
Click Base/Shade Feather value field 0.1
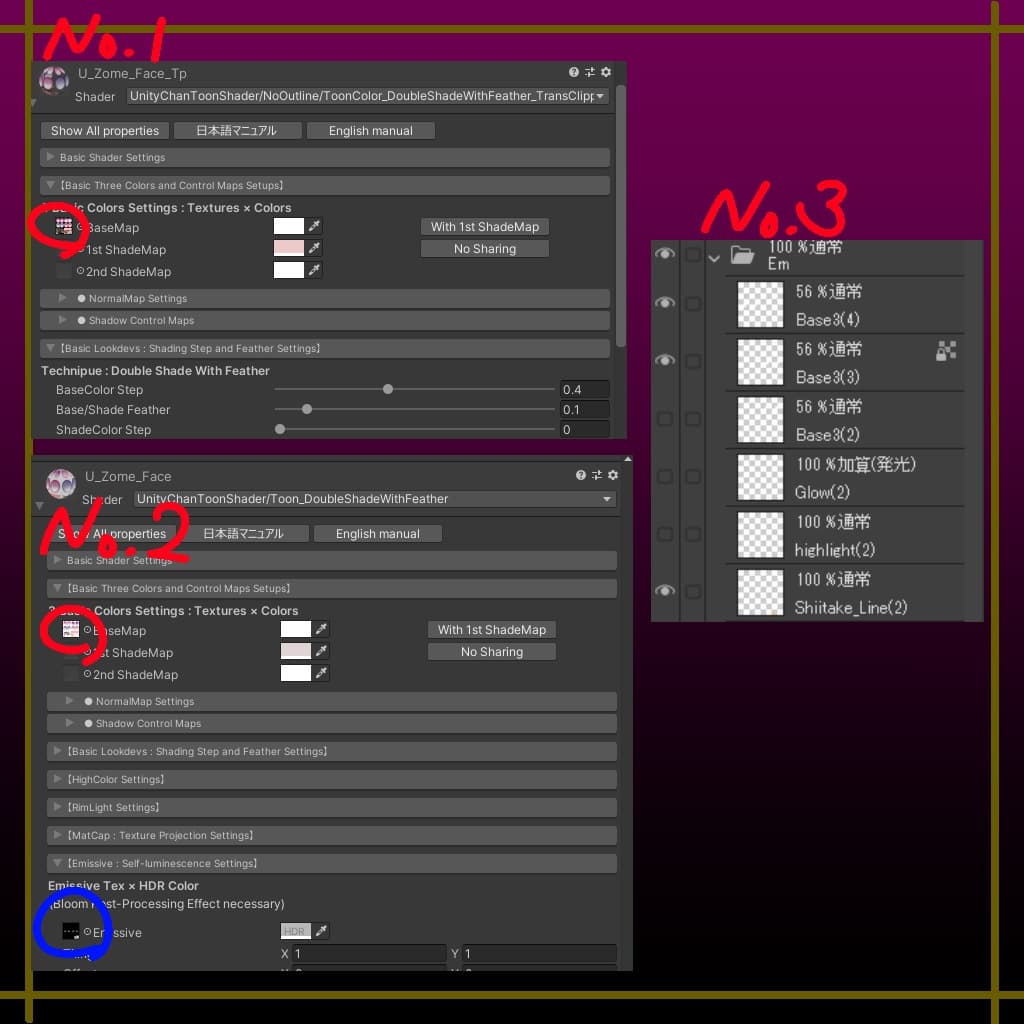tap(584, 409)
